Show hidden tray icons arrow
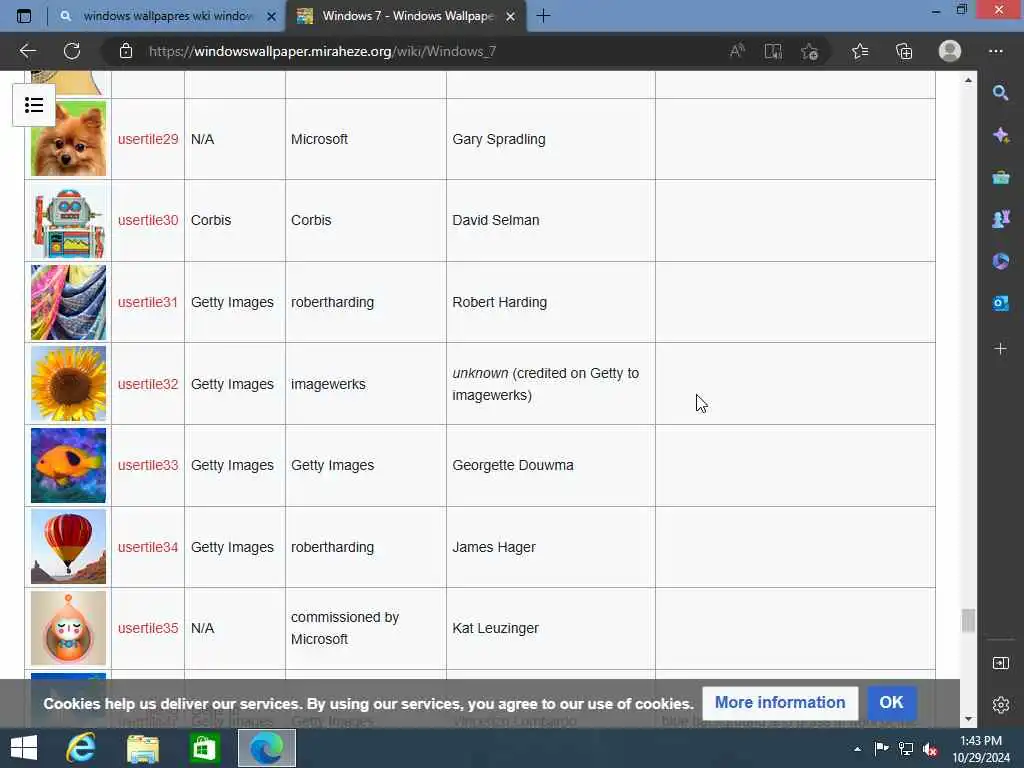This screenshot has height=768, width=1024. (857, 749)
